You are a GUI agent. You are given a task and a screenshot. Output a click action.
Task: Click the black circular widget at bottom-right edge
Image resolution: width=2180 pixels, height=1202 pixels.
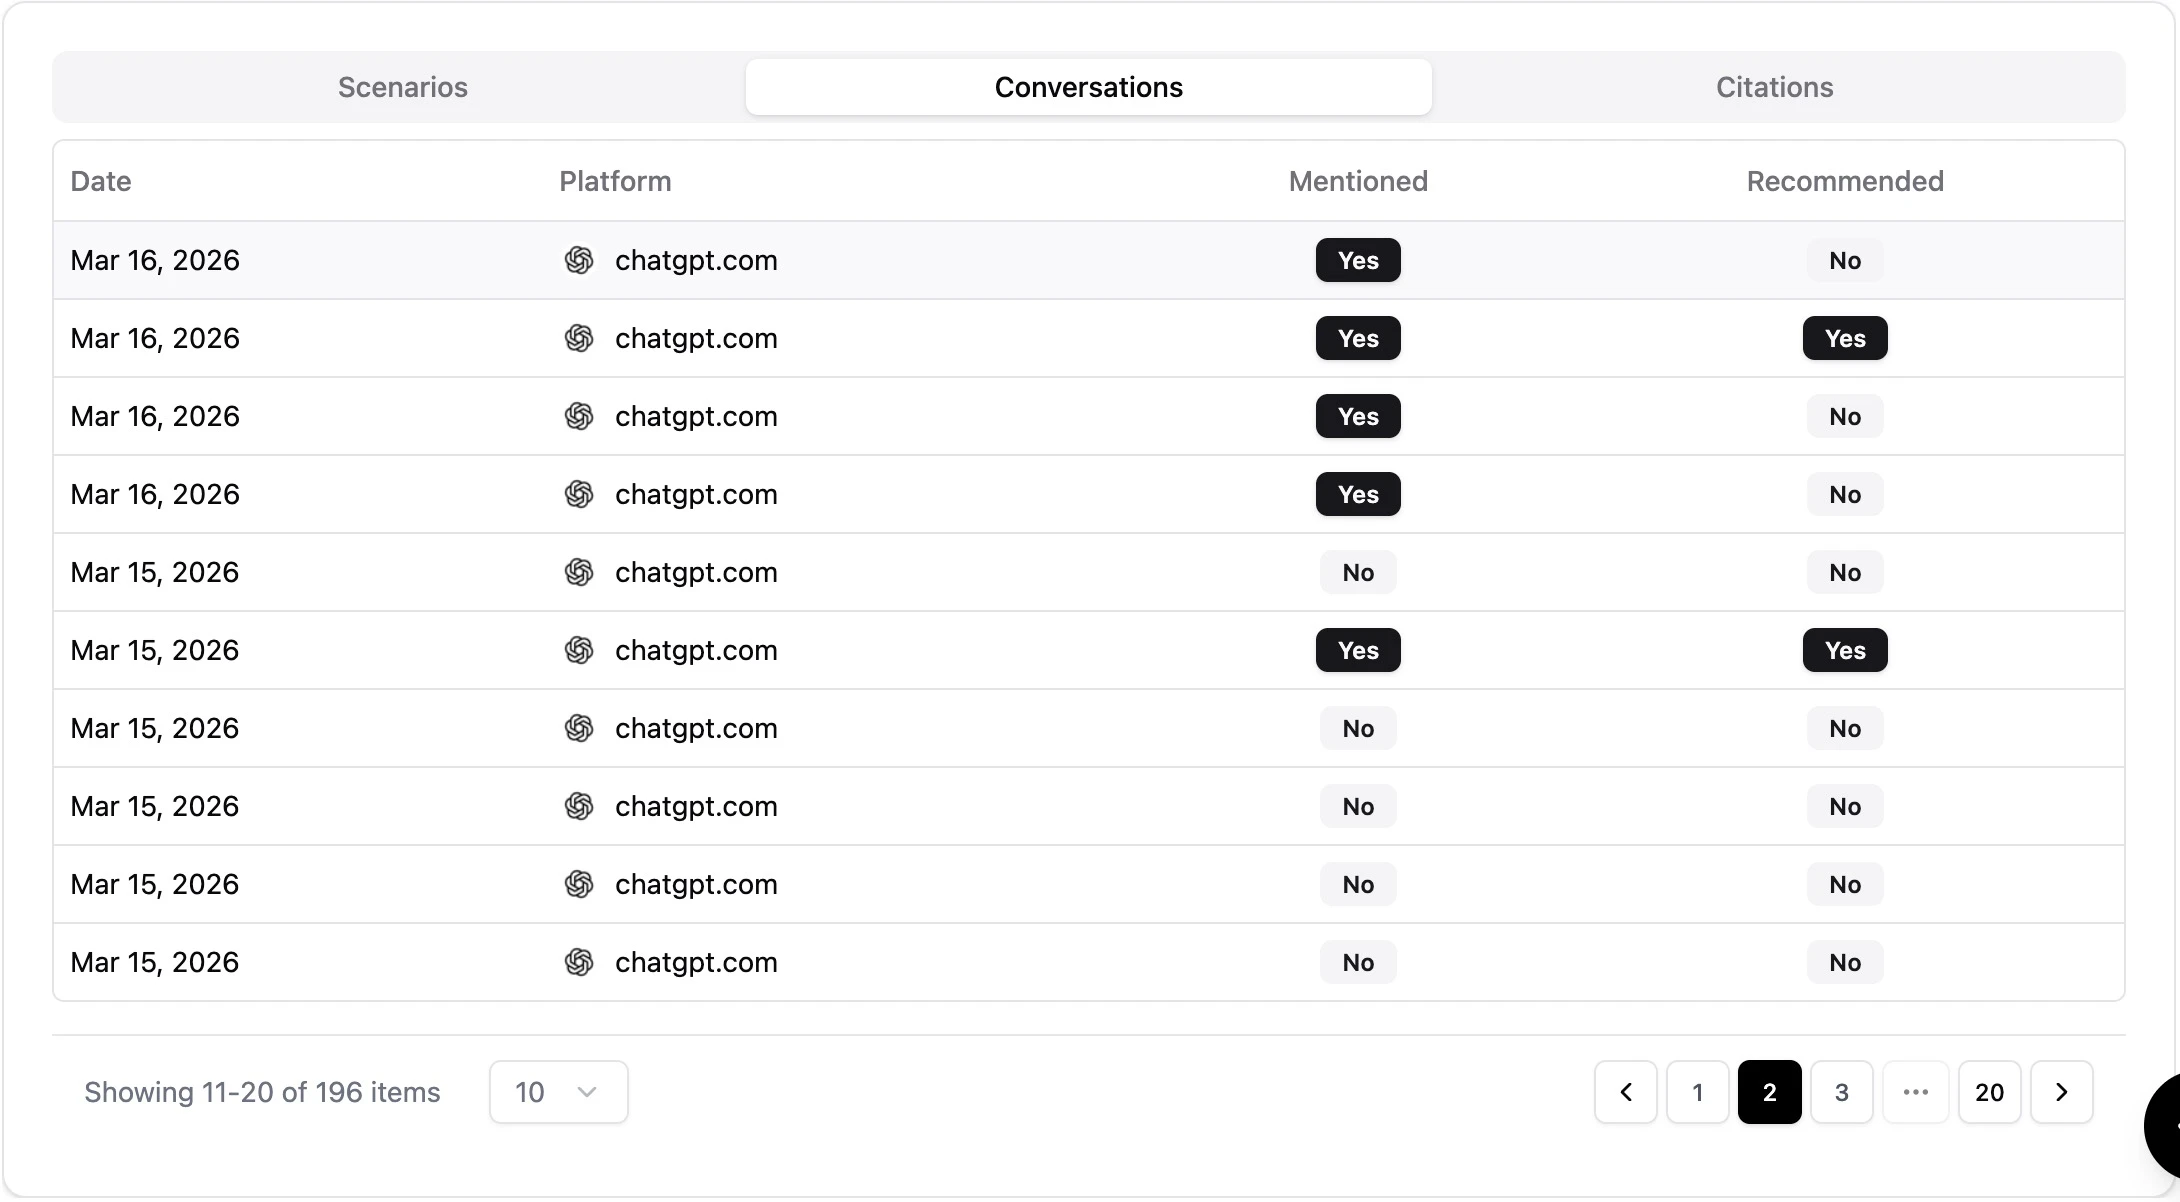(x=2164, y=1124)
